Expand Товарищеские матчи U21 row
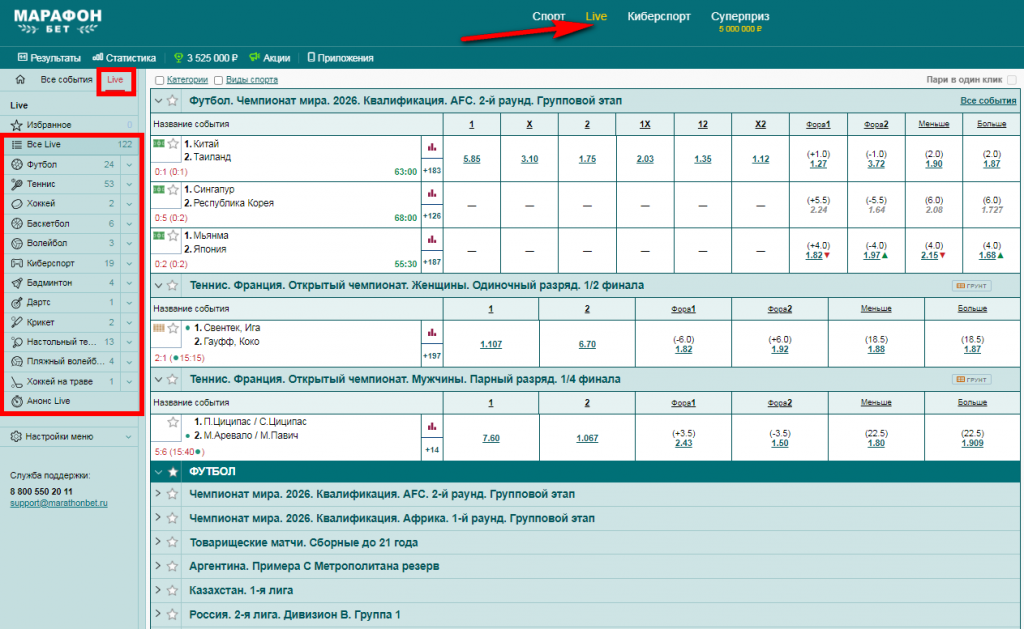The height and width of the screenshot is (629, 1024). pyautogui.click(x=158, y=542)
